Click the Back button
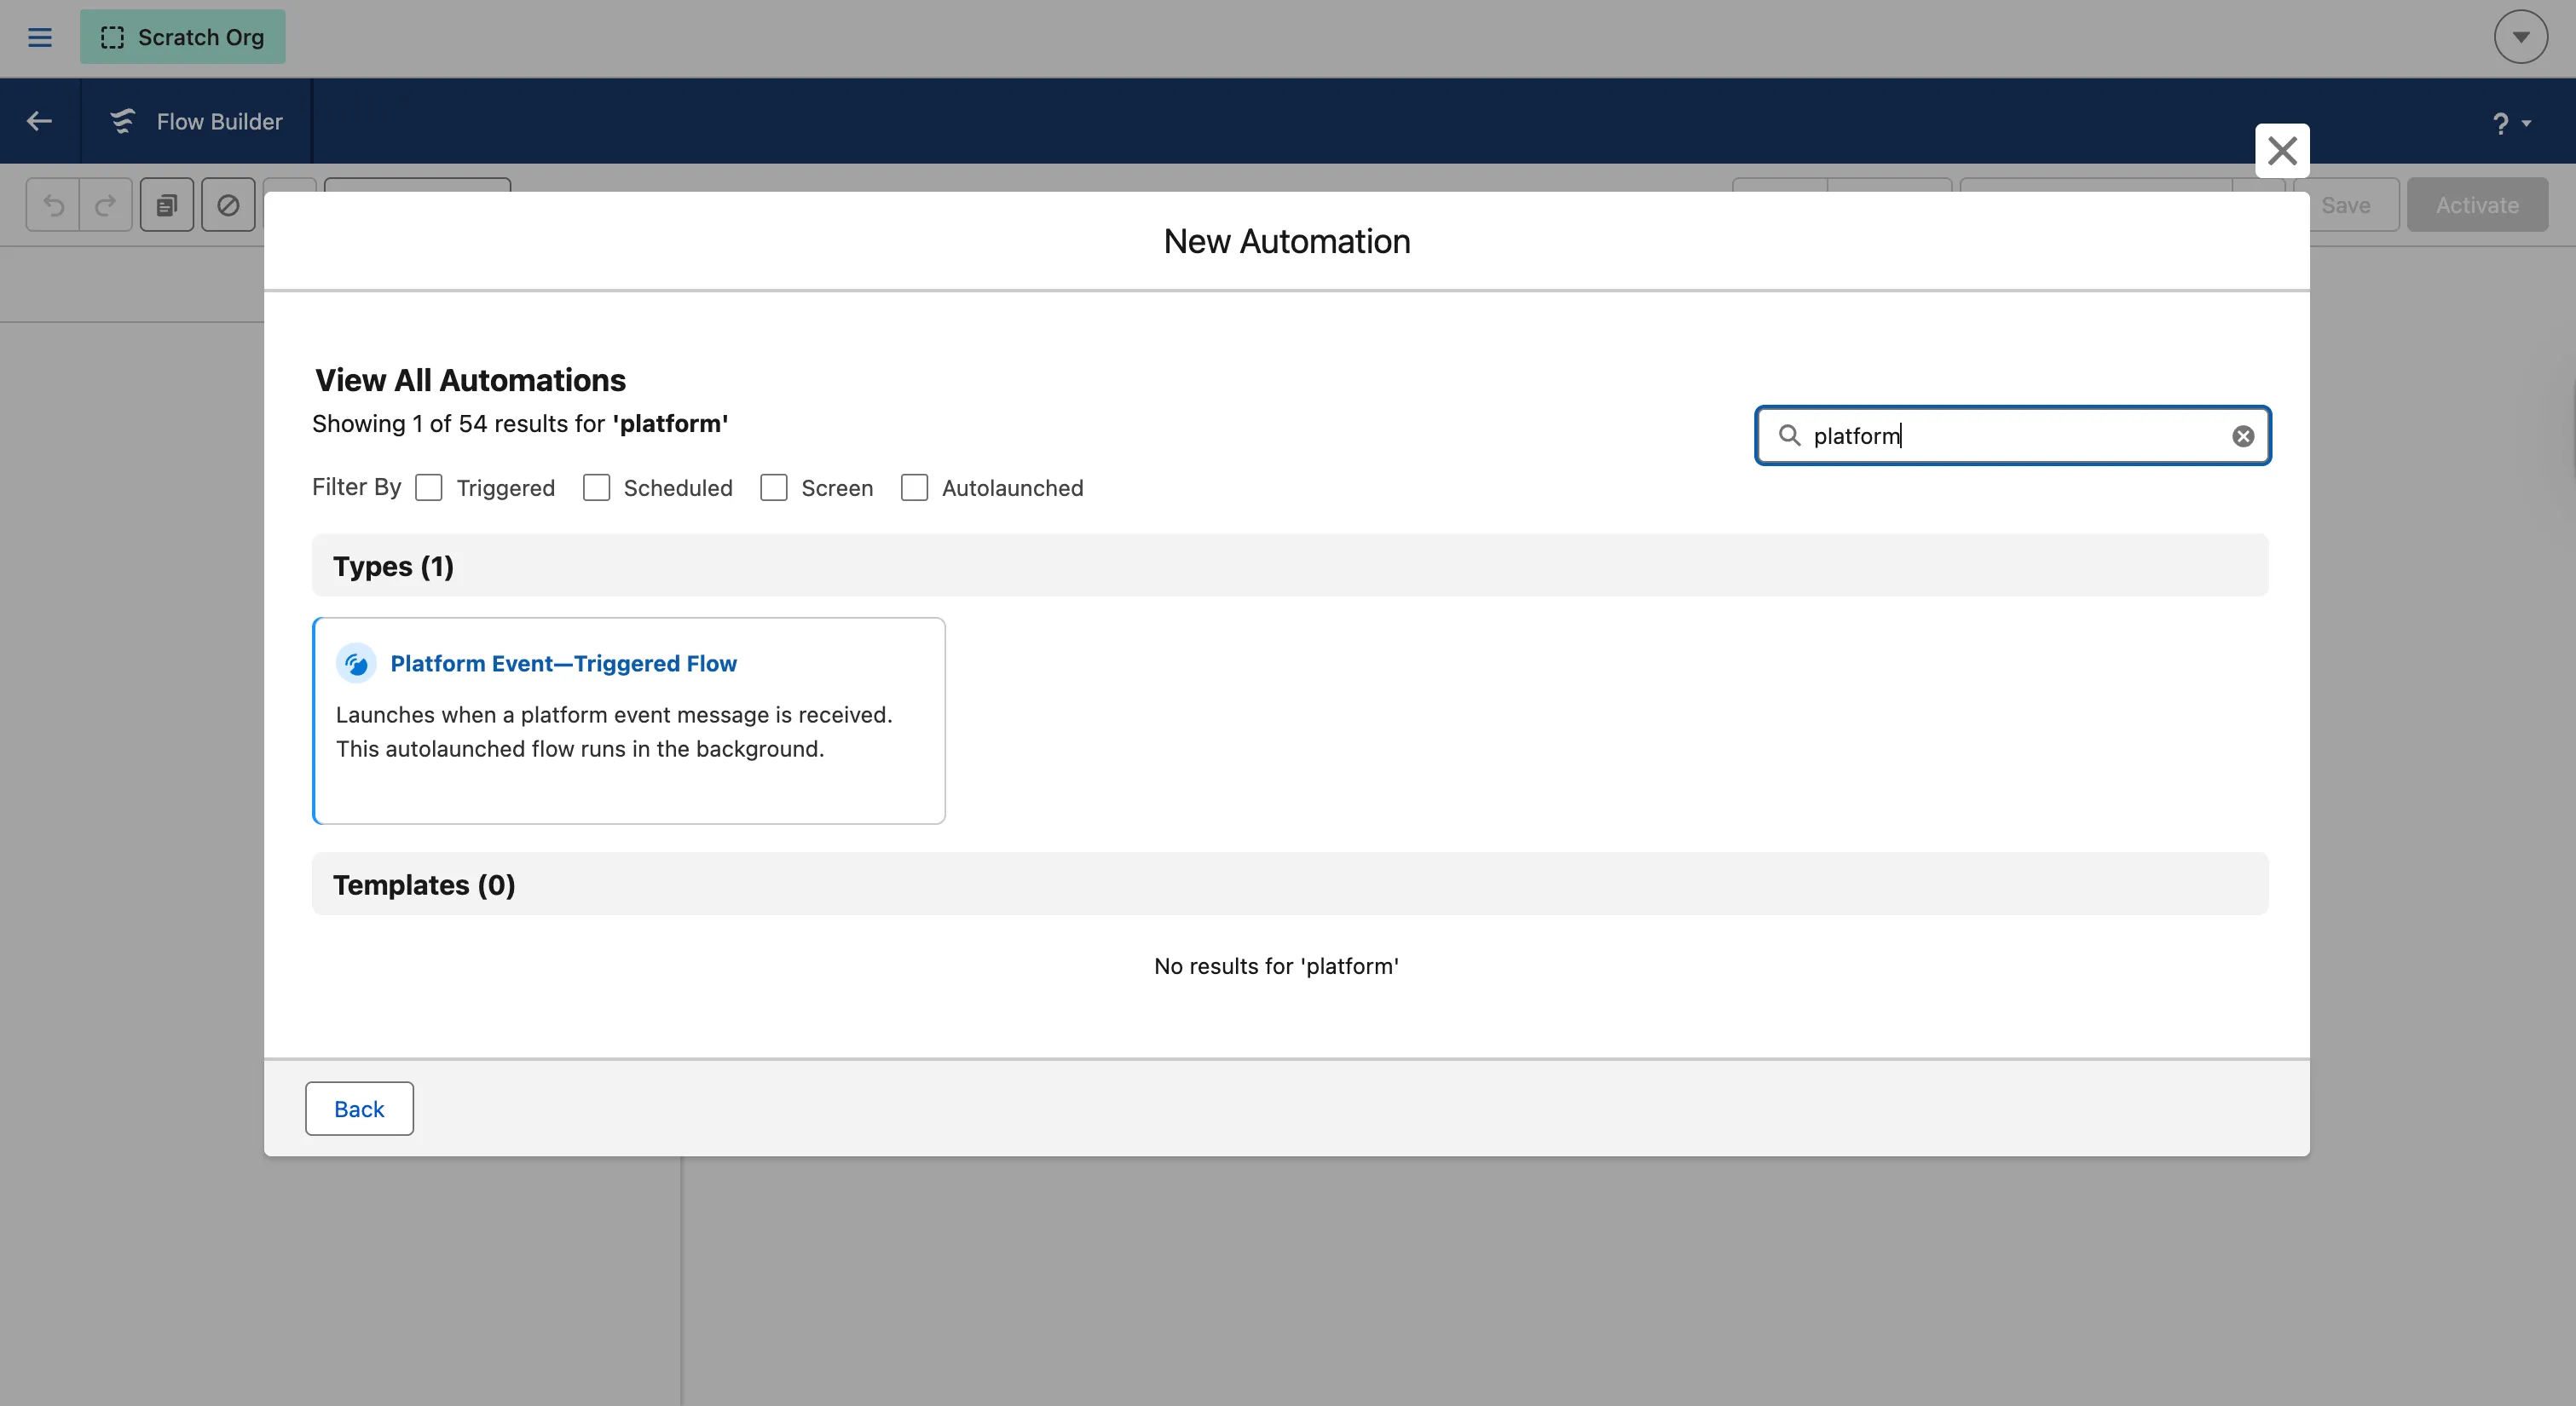The height and width of the screenshot is (1406, 2576). click(x=359, y=1109)
